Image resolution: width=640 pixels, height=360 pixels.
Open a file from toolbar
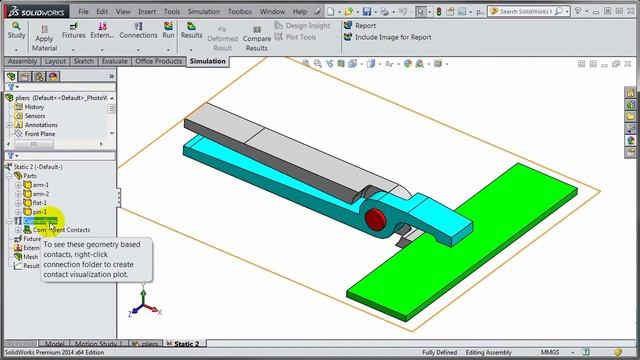pyautogui.click(x=348, y=11)
